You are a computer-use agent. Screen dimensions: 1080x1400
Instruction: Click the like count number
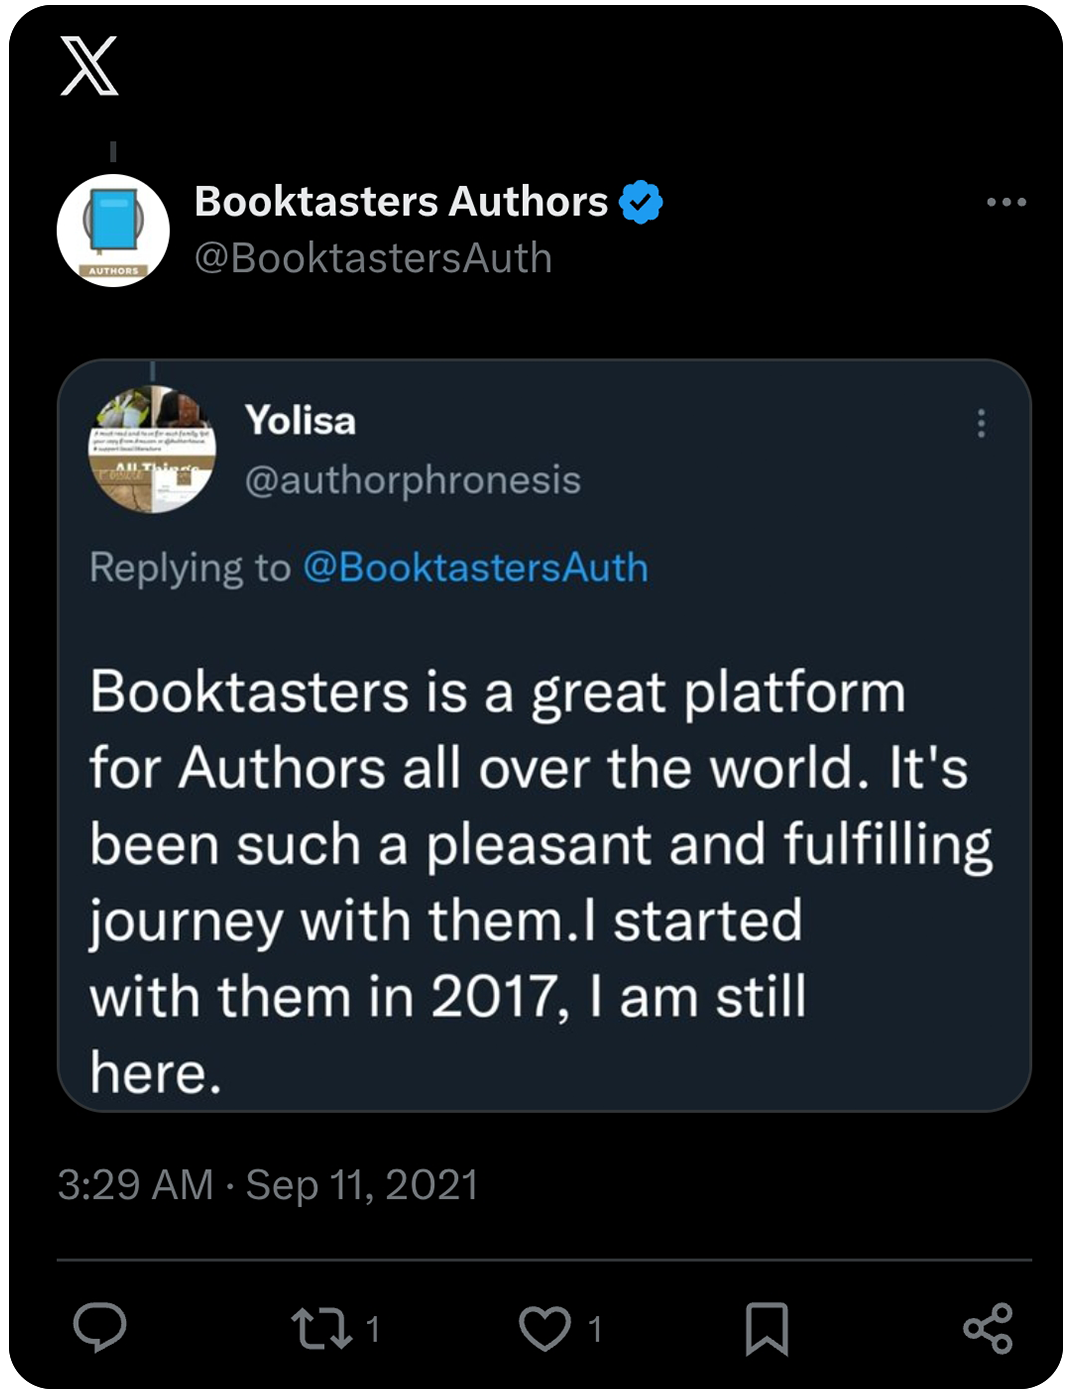click(596, 1329)
